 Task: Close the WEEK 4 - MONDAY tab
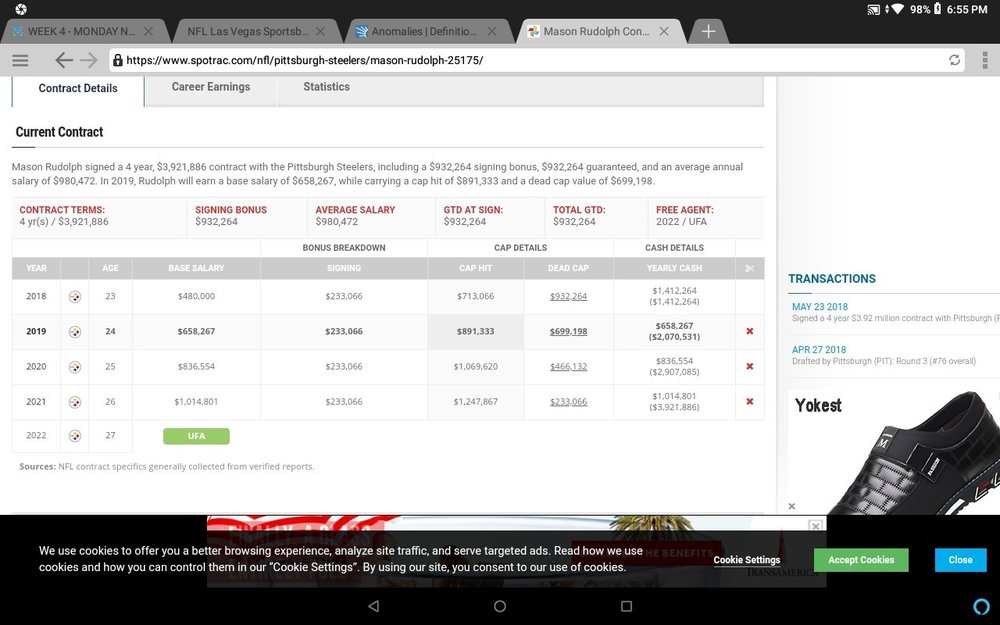[149, 31]
